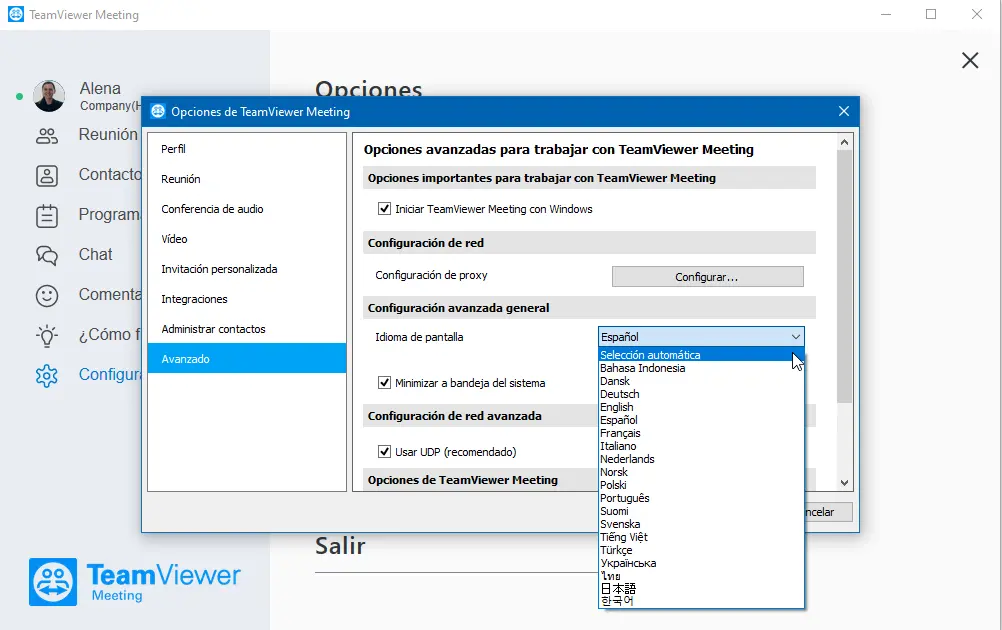Click the vertical scrollbar thumb in options panel
The width and height of the screenshot is (1002, 630).
(x=844, y=277)
